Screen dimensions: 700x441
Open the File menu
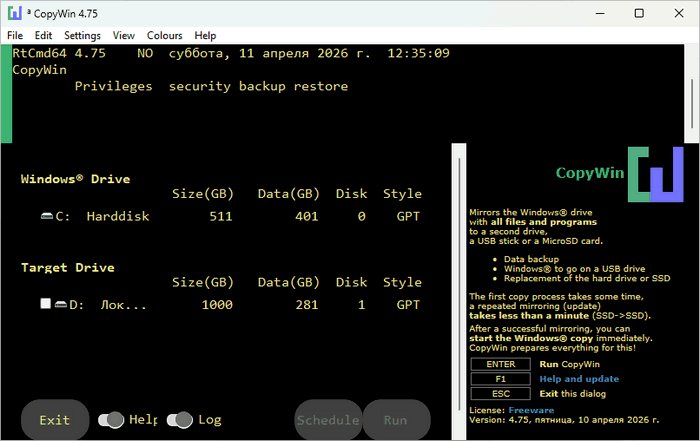pos(15,35)
